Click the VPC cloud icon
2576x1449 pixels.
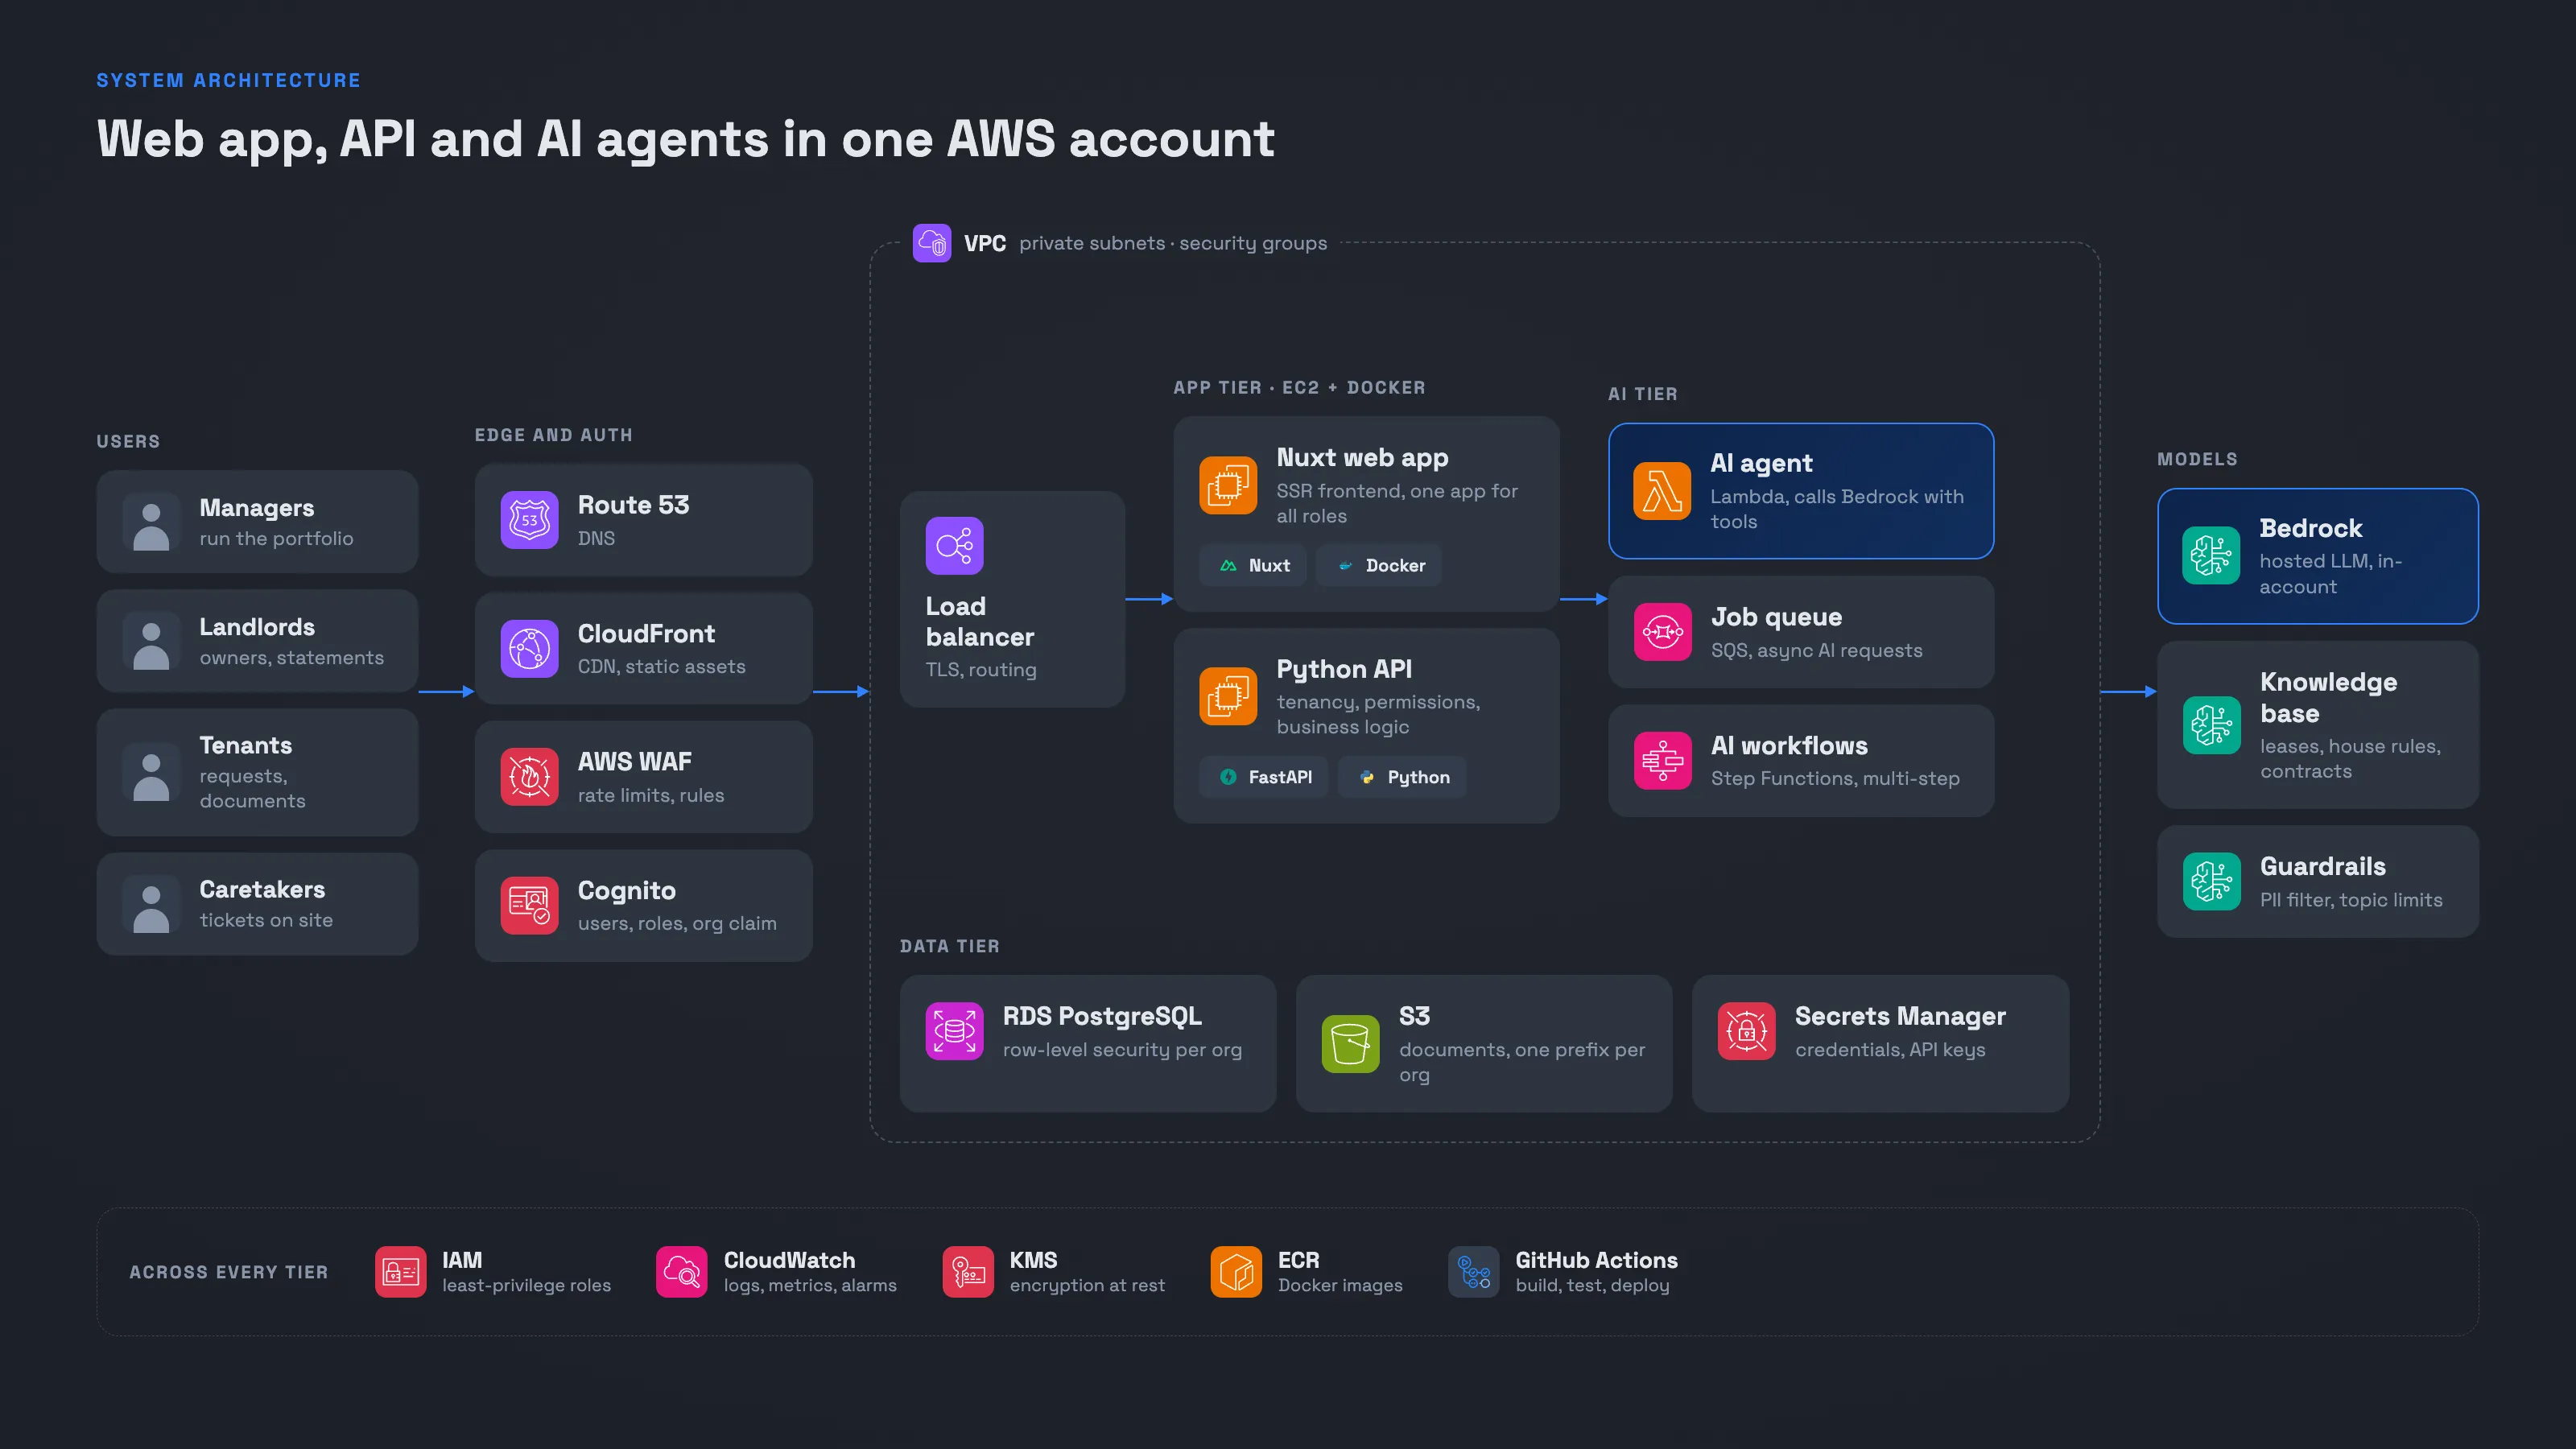(931, 243)
